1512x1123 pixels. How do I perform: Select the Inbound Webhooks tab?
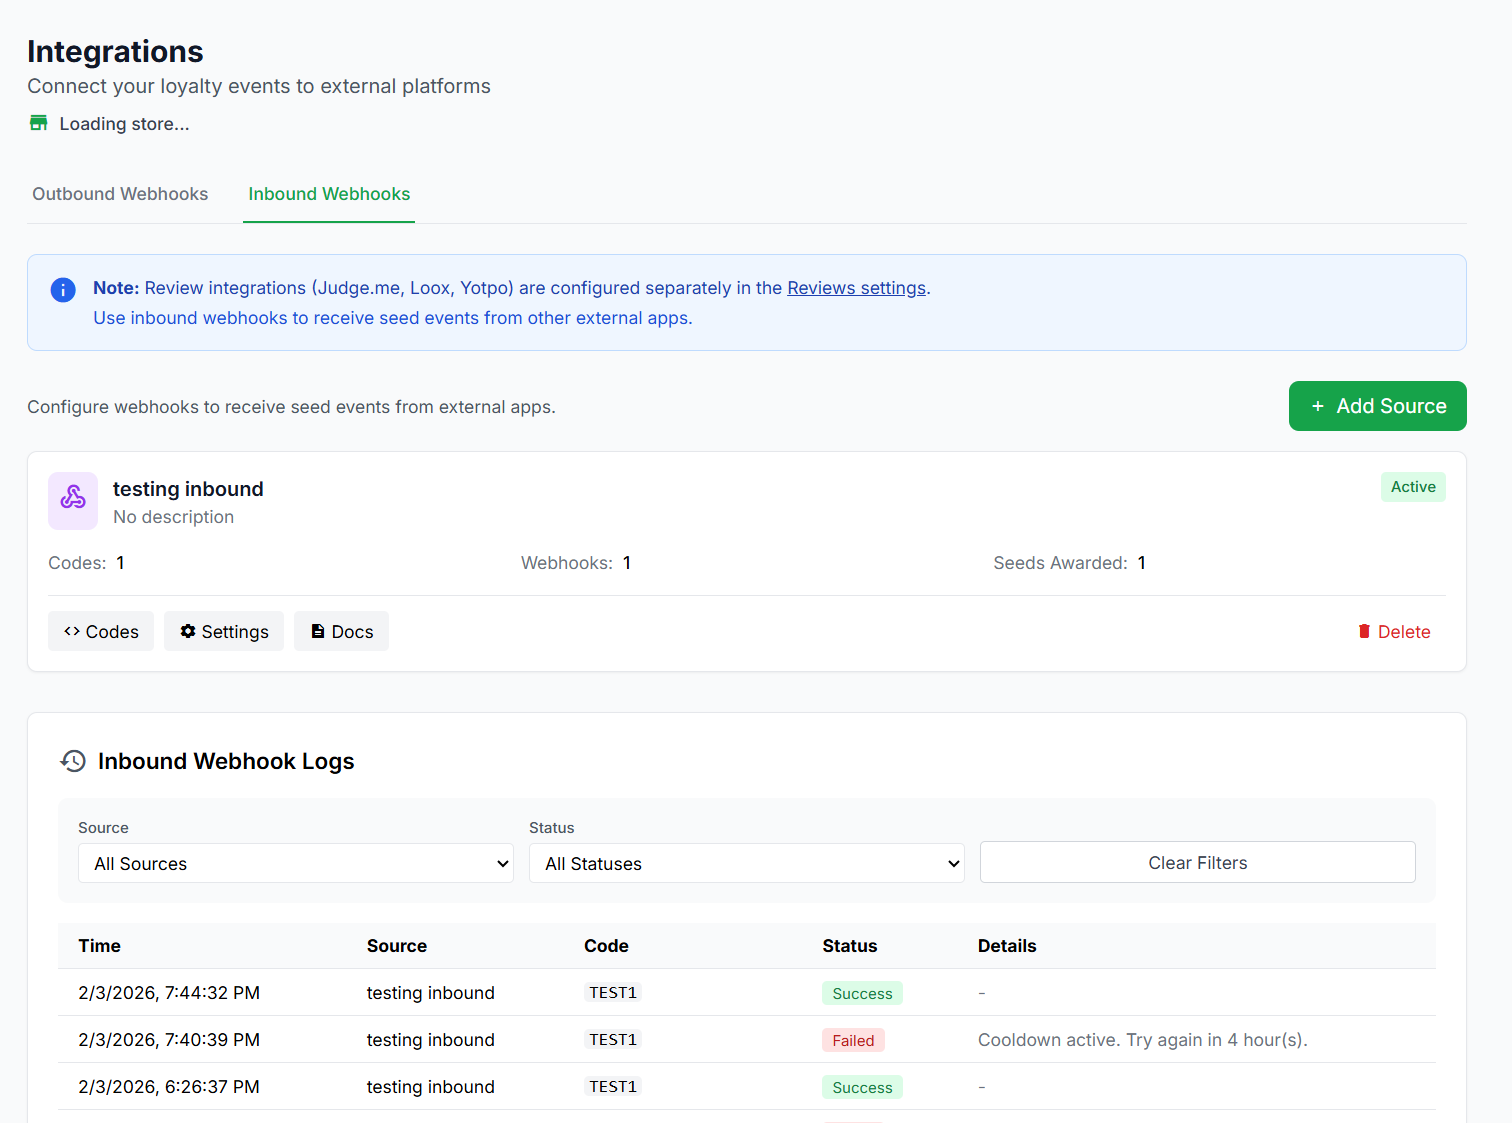329,194
